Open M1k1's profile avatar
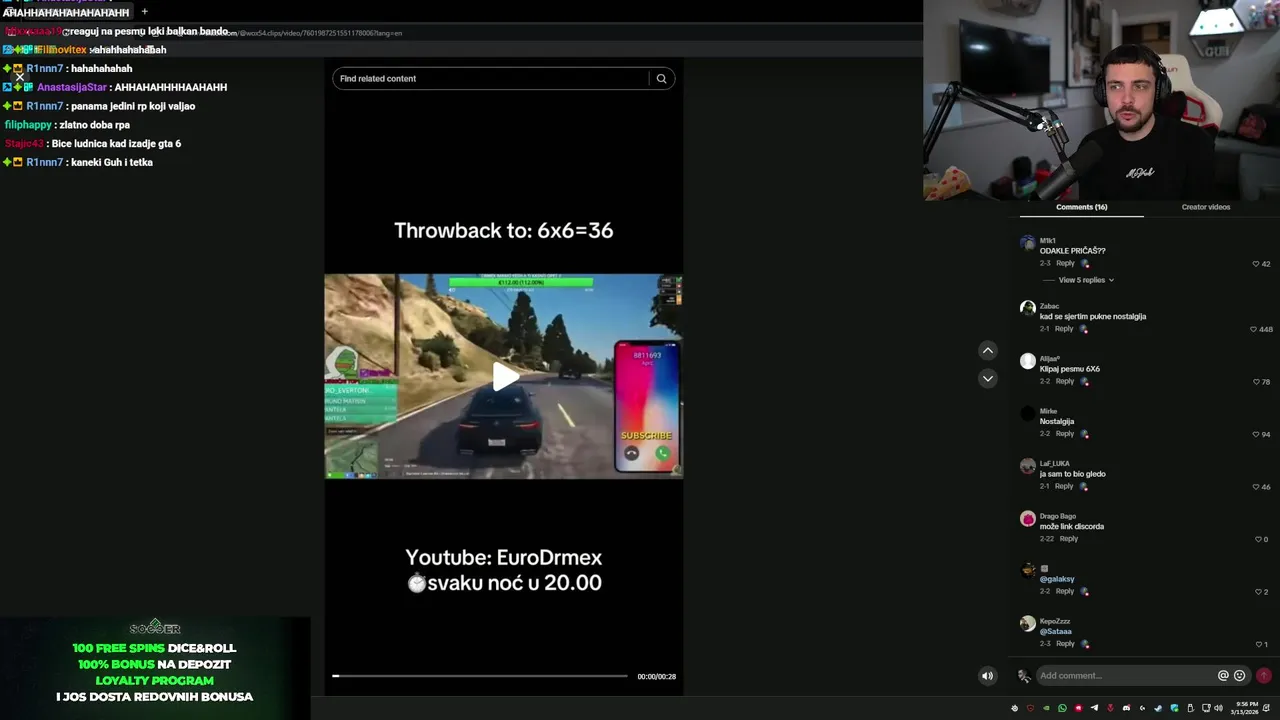1280x720 pixels. point(1027,243)
